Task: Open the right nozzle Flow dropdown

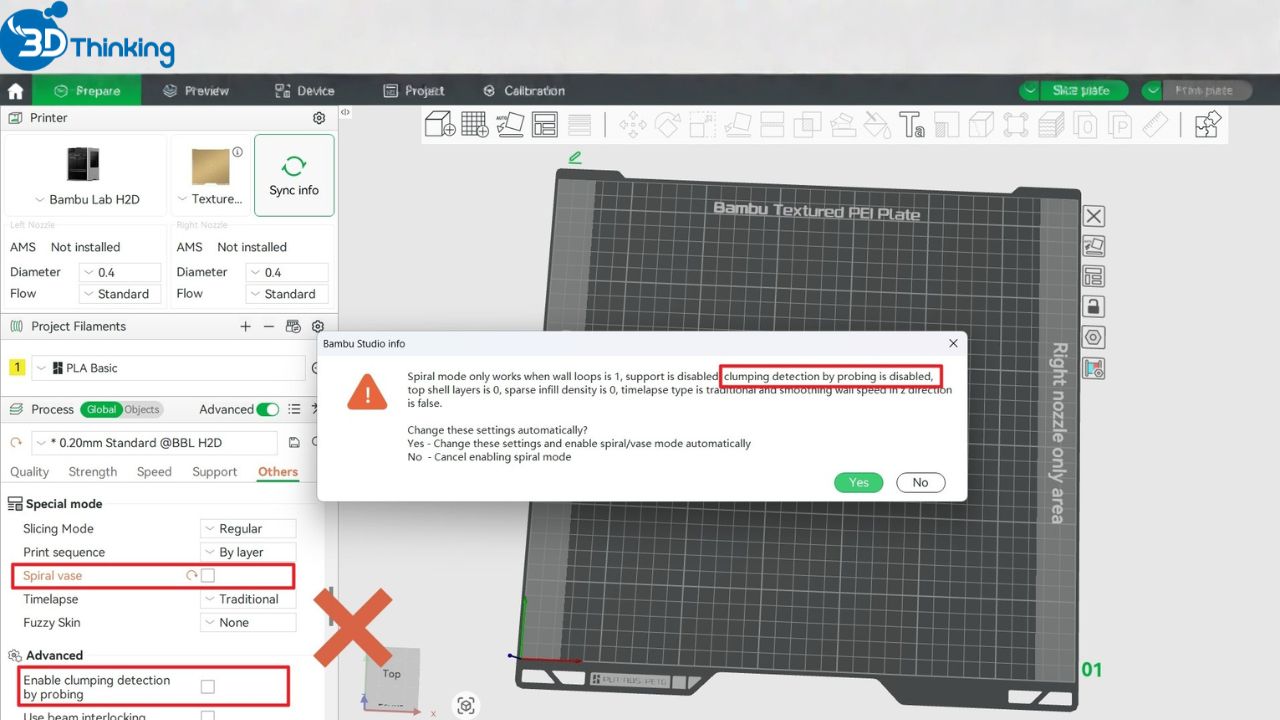Action: pyautogui.click(x=287, y=294)
